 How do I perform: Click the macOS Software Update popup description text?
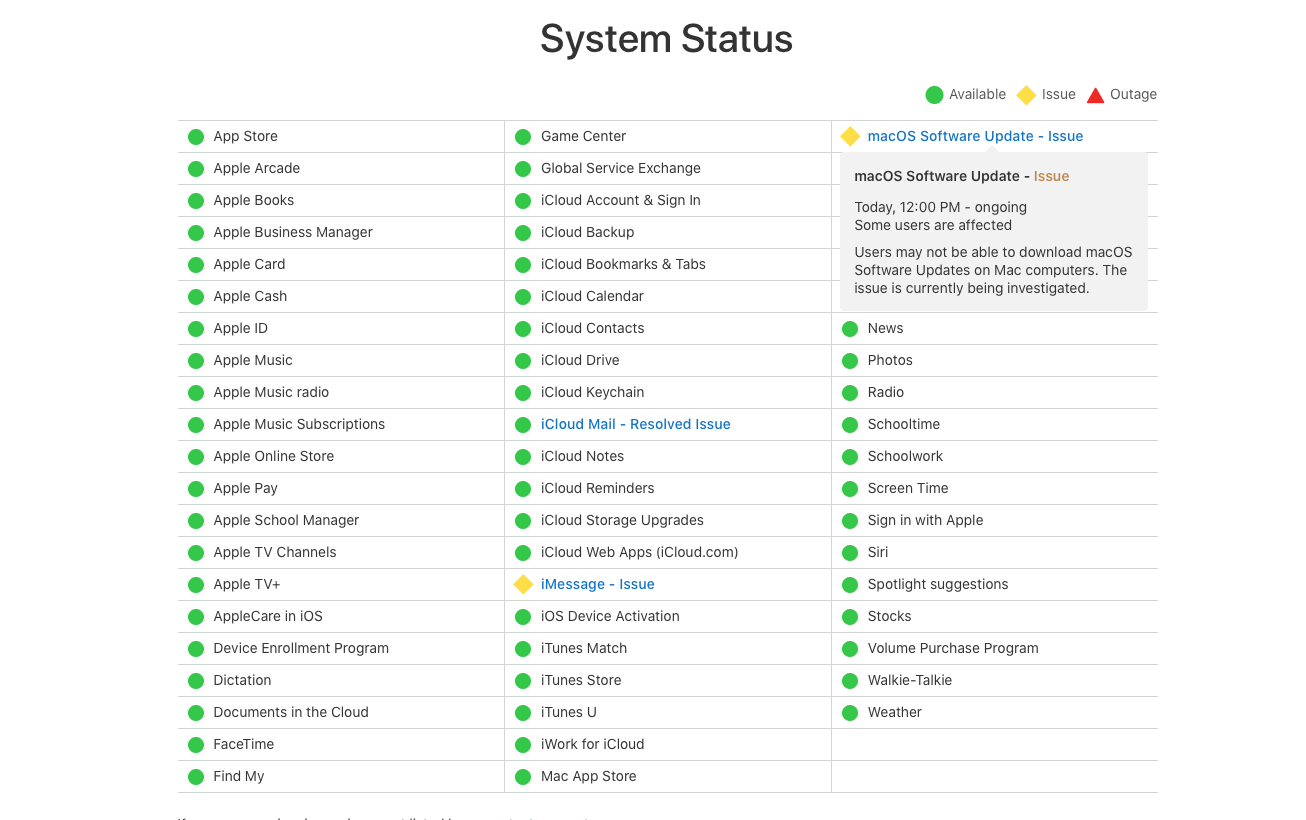[x=992, y=270]
